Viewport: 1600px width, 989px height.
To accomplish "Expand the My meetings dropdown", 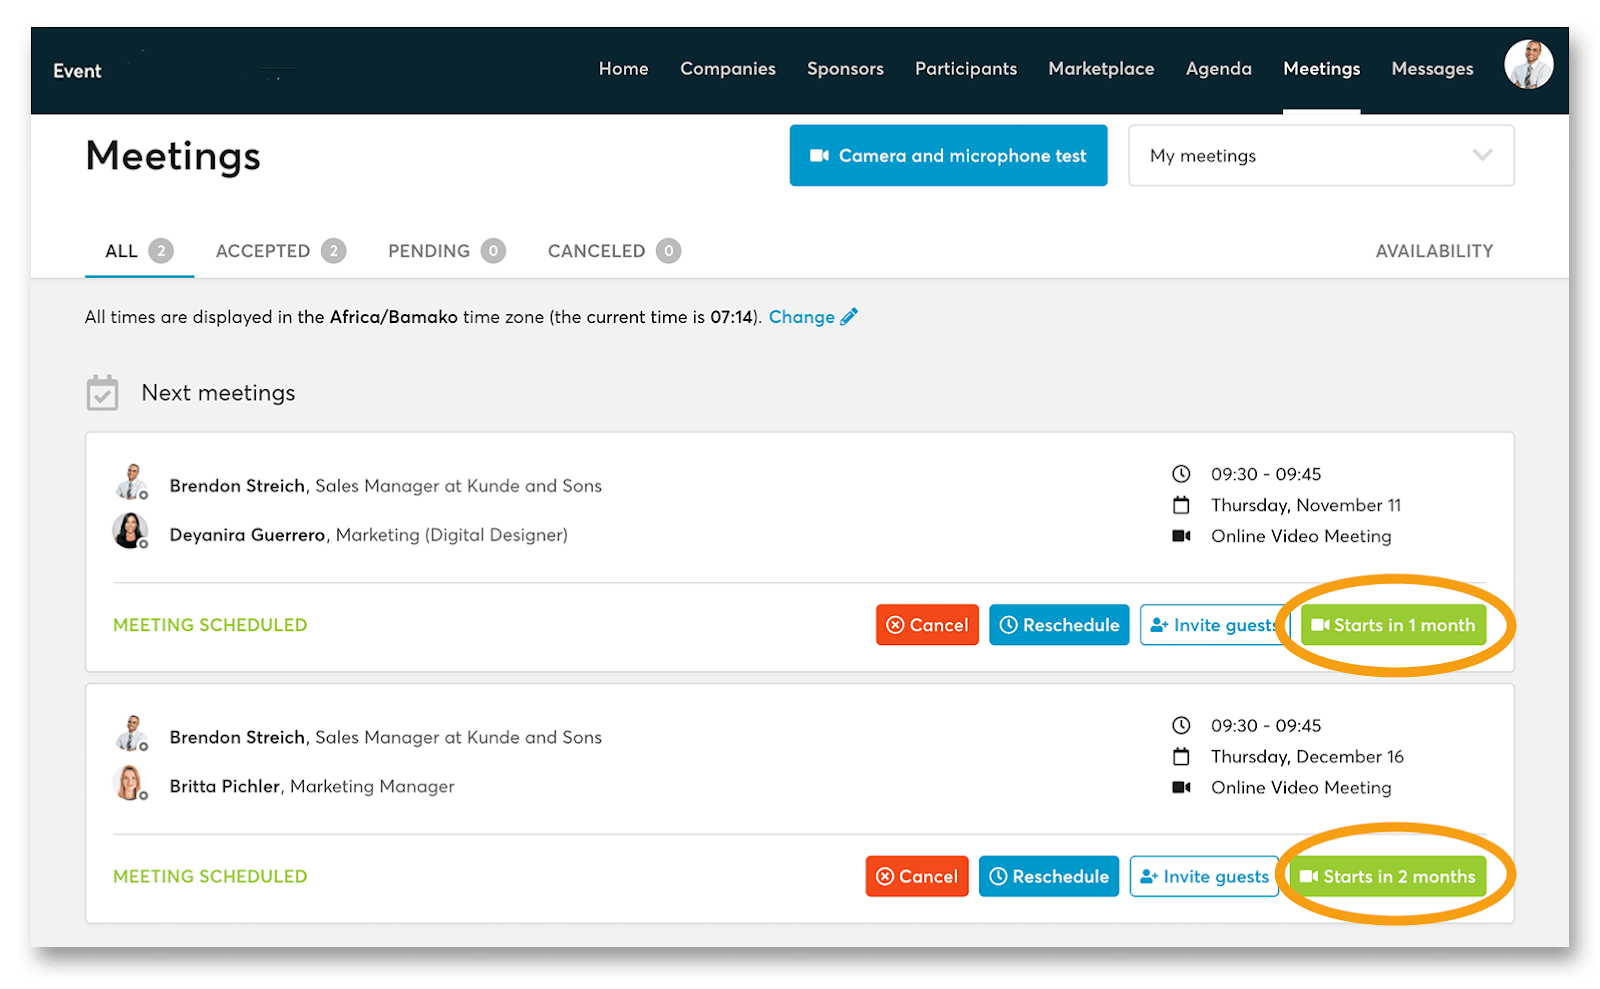I will click(x=1321, y=155).
